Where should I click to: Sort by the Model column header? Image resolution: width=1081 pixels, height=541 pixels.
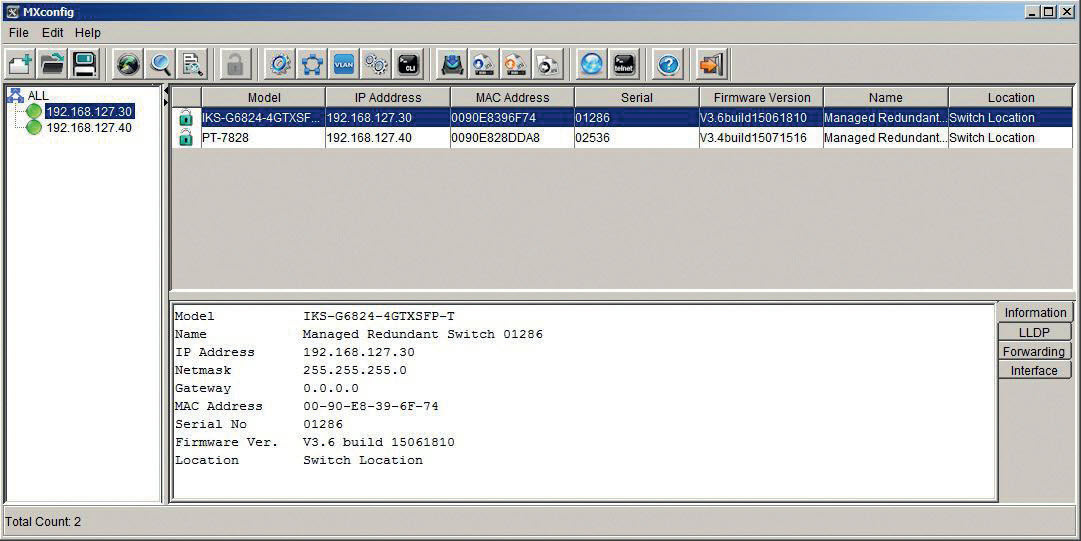(x=264, y=98)
